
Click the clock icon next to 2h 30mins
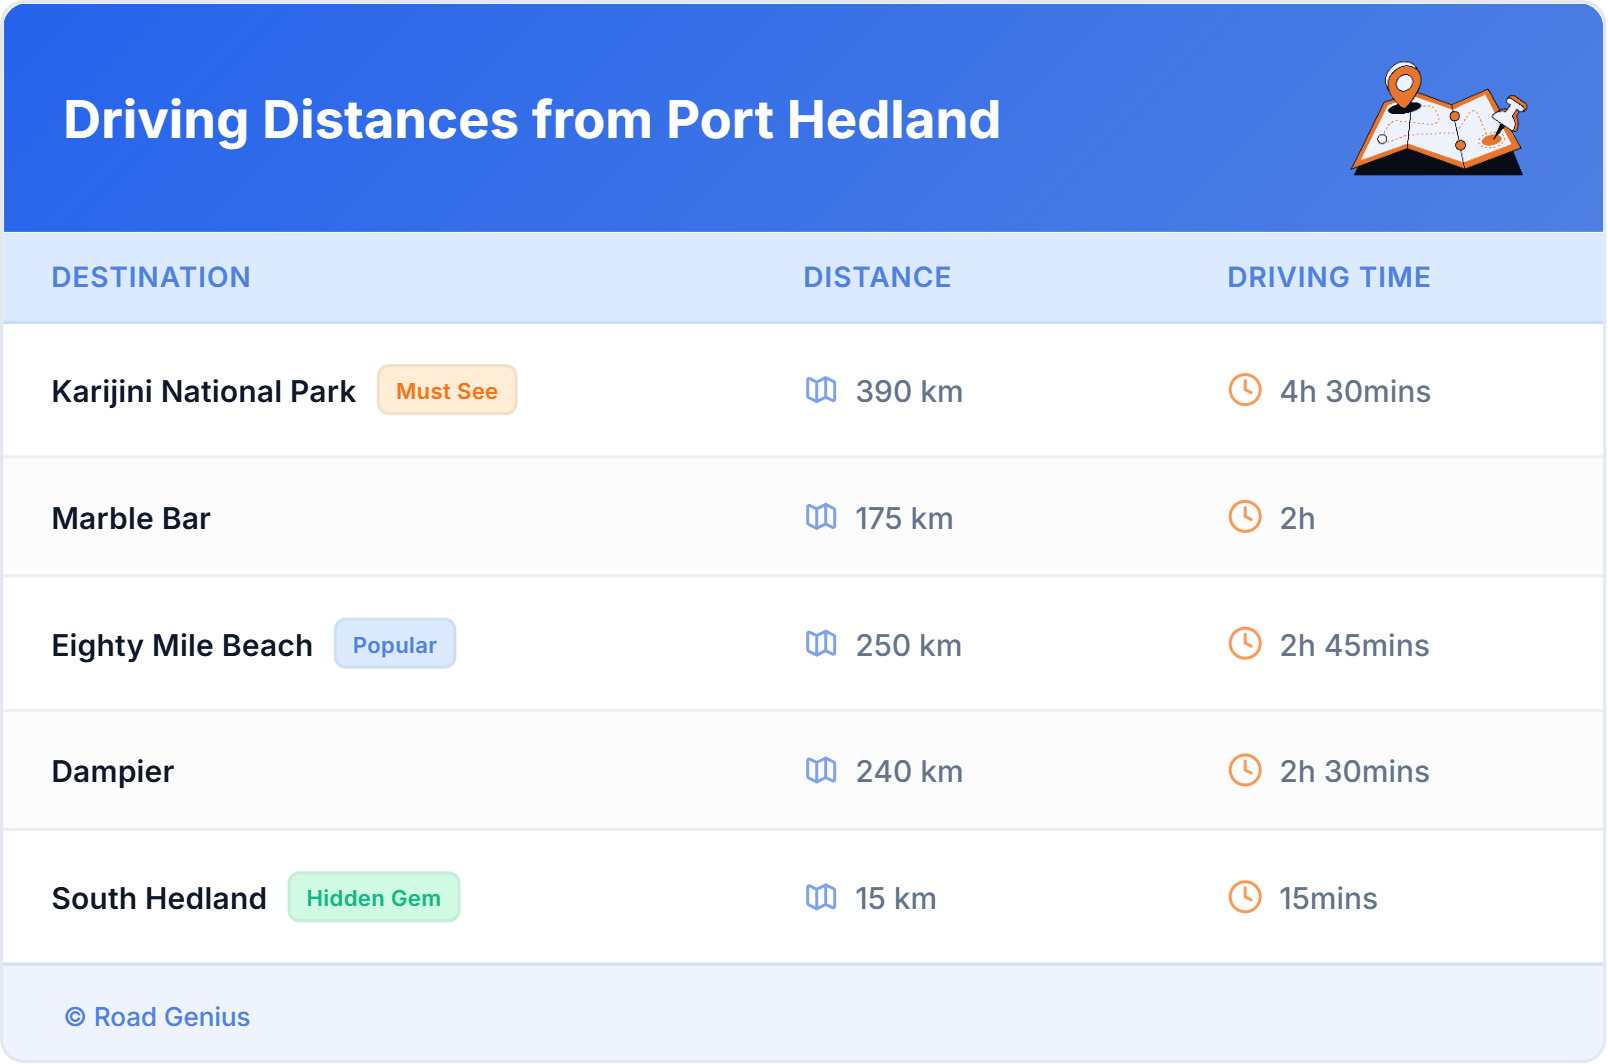[x=1244, y=771]
